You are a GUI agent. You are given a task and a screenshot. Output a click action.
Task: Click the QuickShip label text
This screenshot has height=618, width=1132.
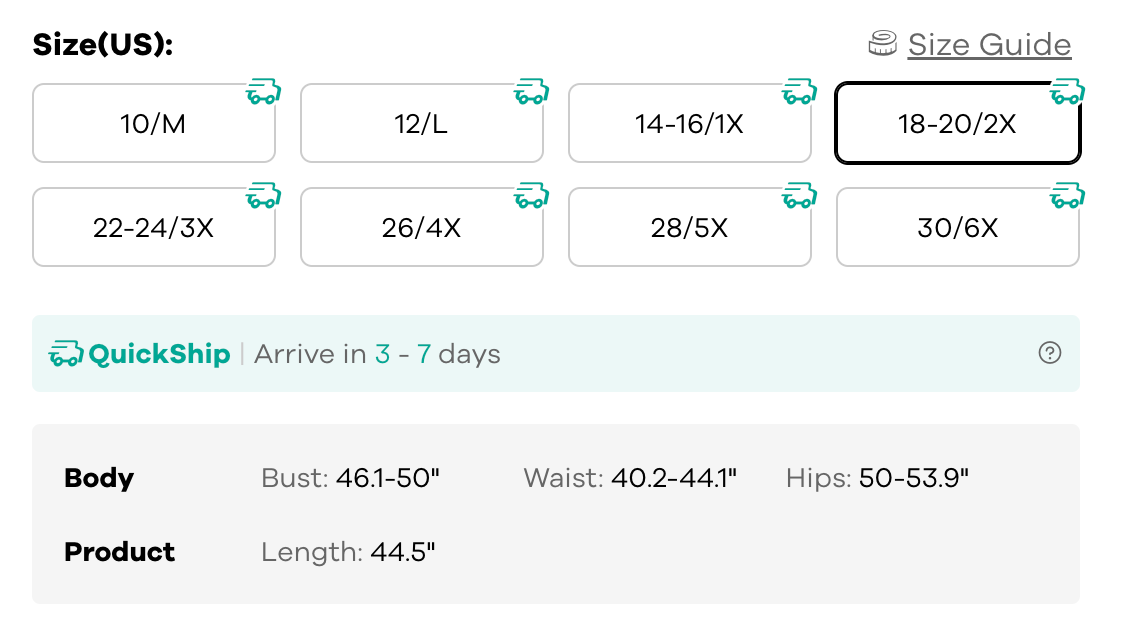(160, 354)
